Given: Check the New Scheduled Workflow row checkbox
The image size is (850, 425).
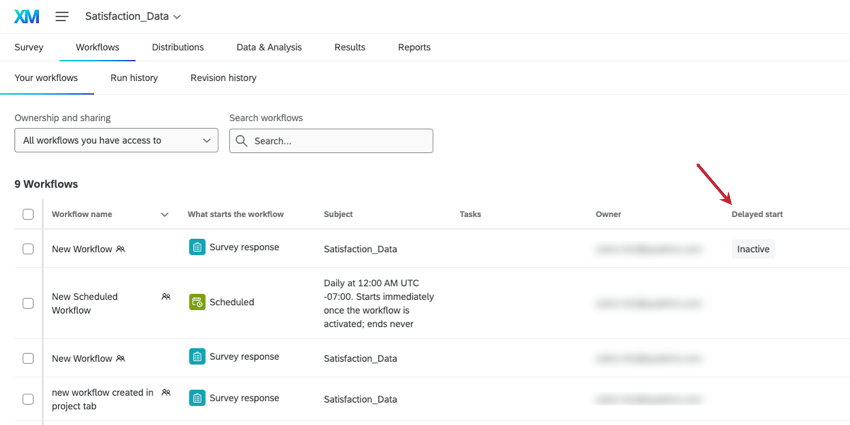Looking at the screenshot, I should point(28,303).
